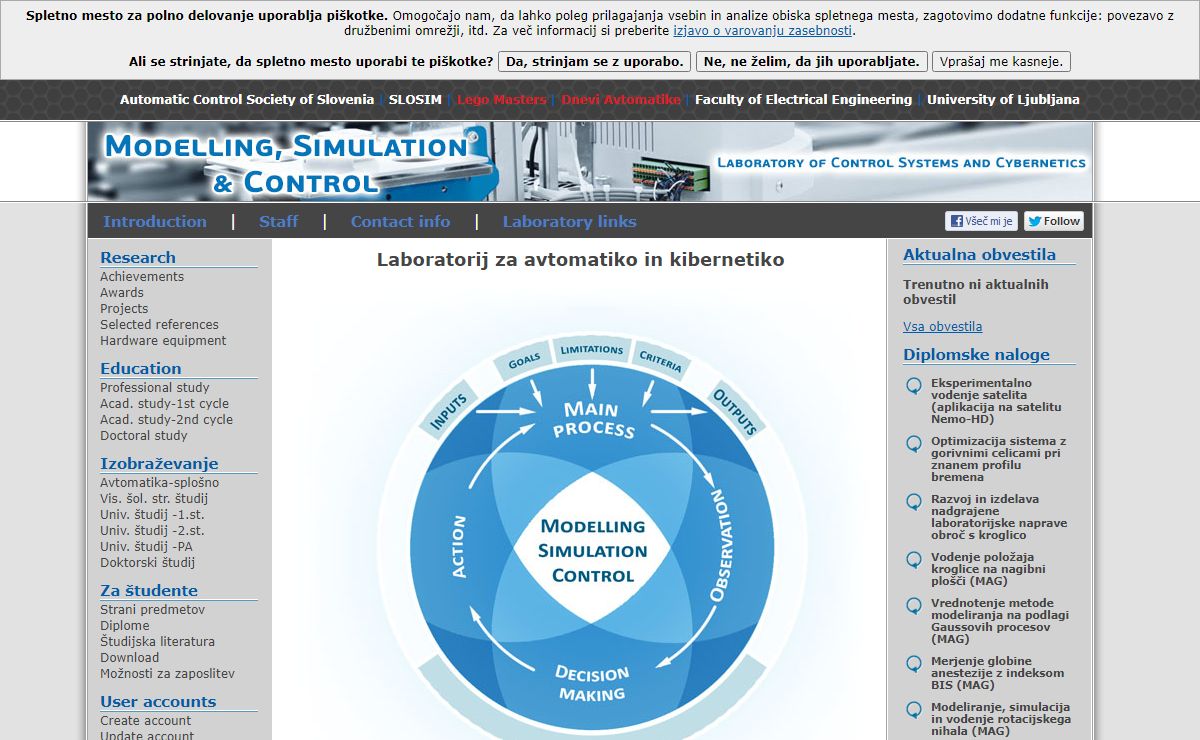
Task: Accept cookies with 'Da, strinjam se z uporabo.'
Action: pyautogui.click(x=595, y=61)
